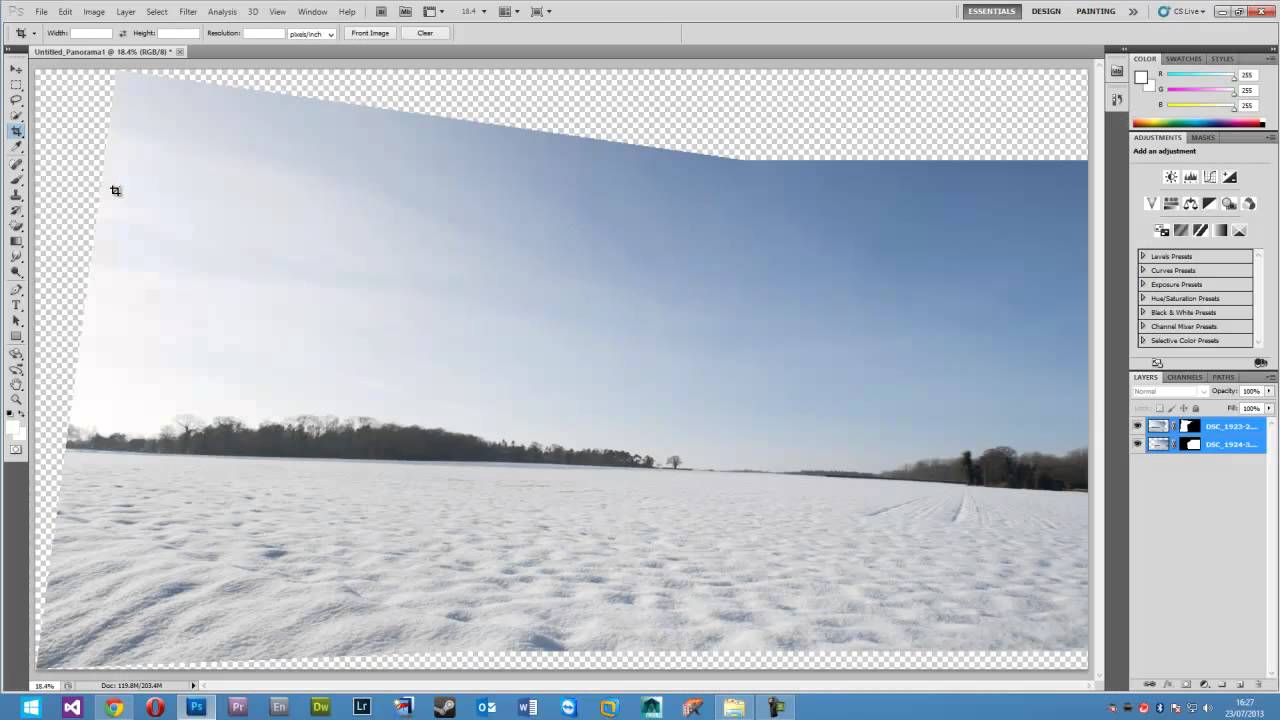This screenshot has width=1280, height=720.
Task: Switch to the Masks tab
Action: [1203, 137]
